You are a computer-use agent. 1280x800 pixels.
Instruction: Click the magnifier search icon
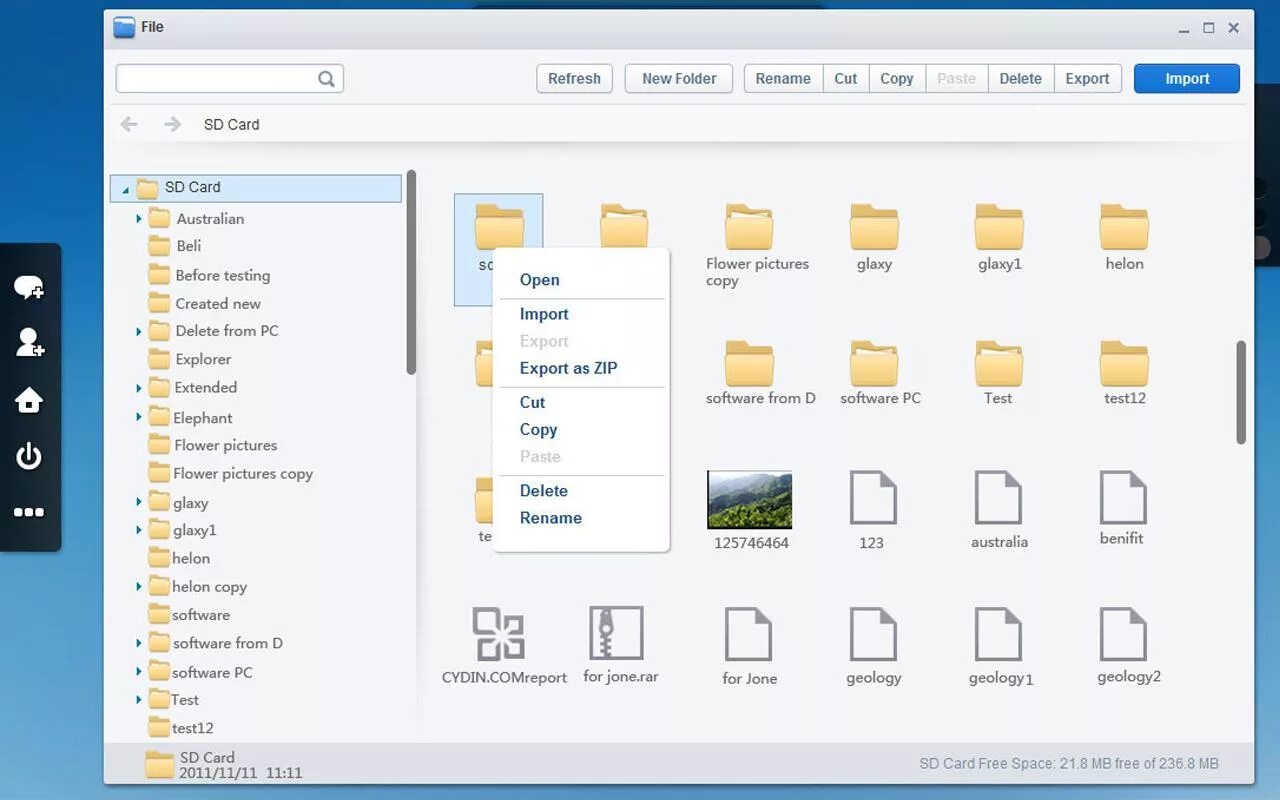(x=326, y=79)
